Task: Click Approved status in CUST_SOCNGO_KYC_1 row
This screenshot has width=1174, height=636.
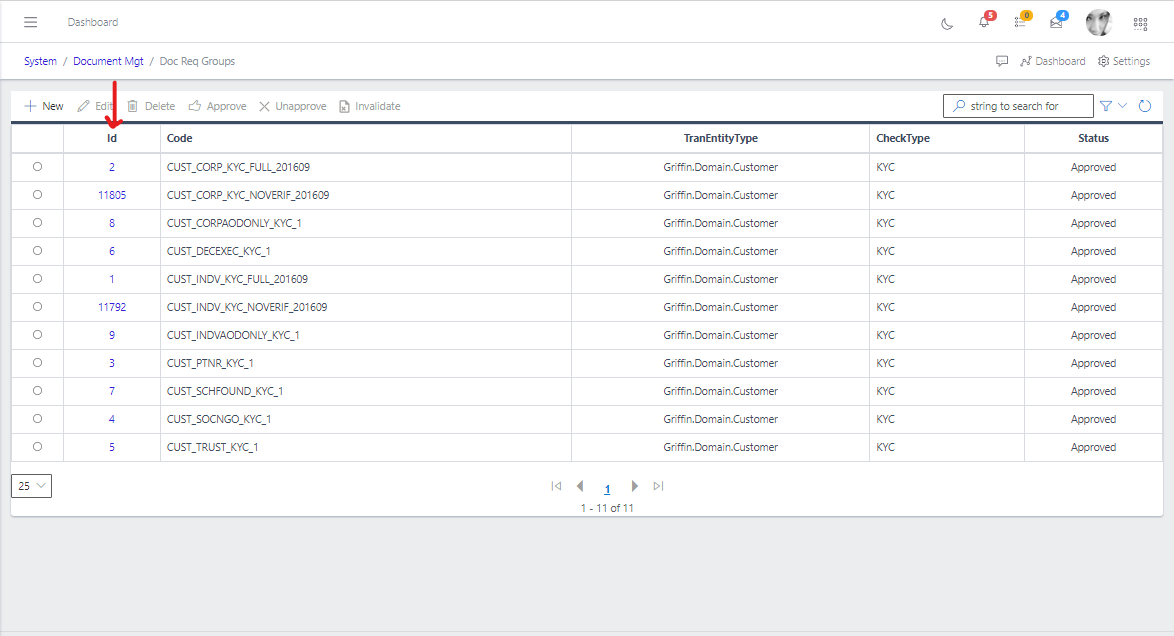Action: [1093, 420]
